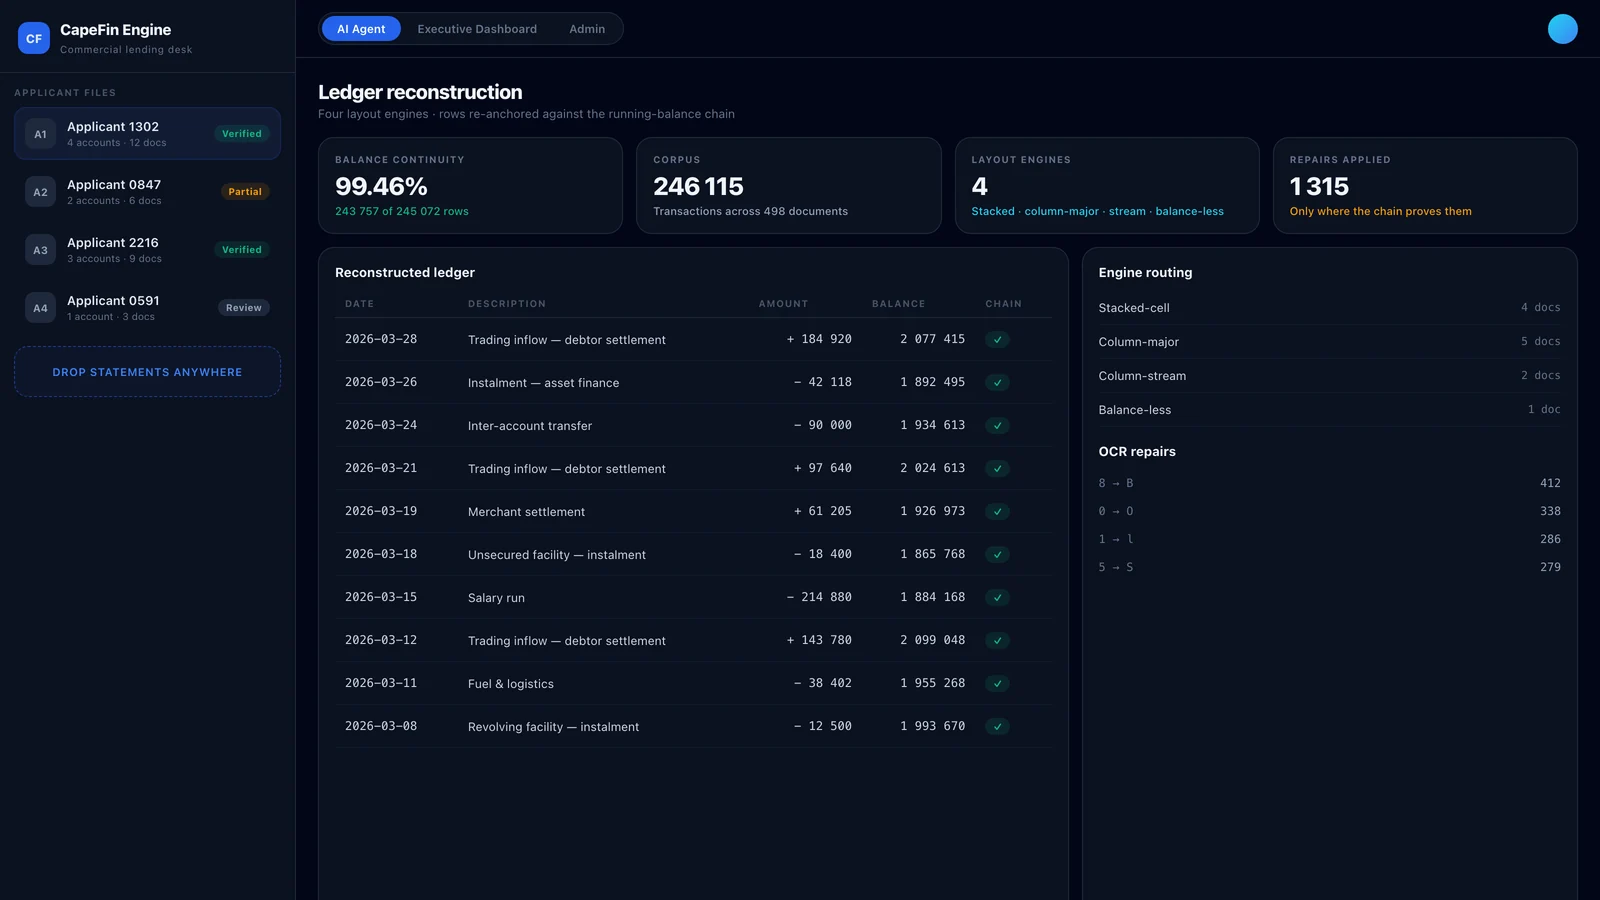The height and width of the screenshot is (900, 1600).
Task: Select Applicant 2216 file
Action: [147, 250]
